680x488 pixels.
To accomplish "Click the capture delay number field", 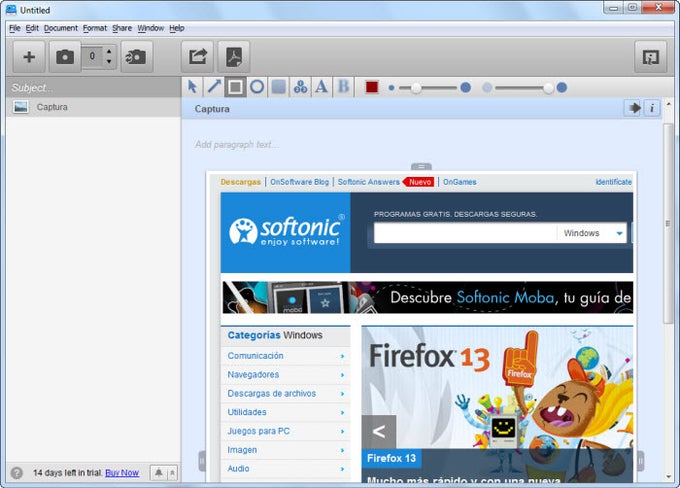I will [x=92, y=56].
